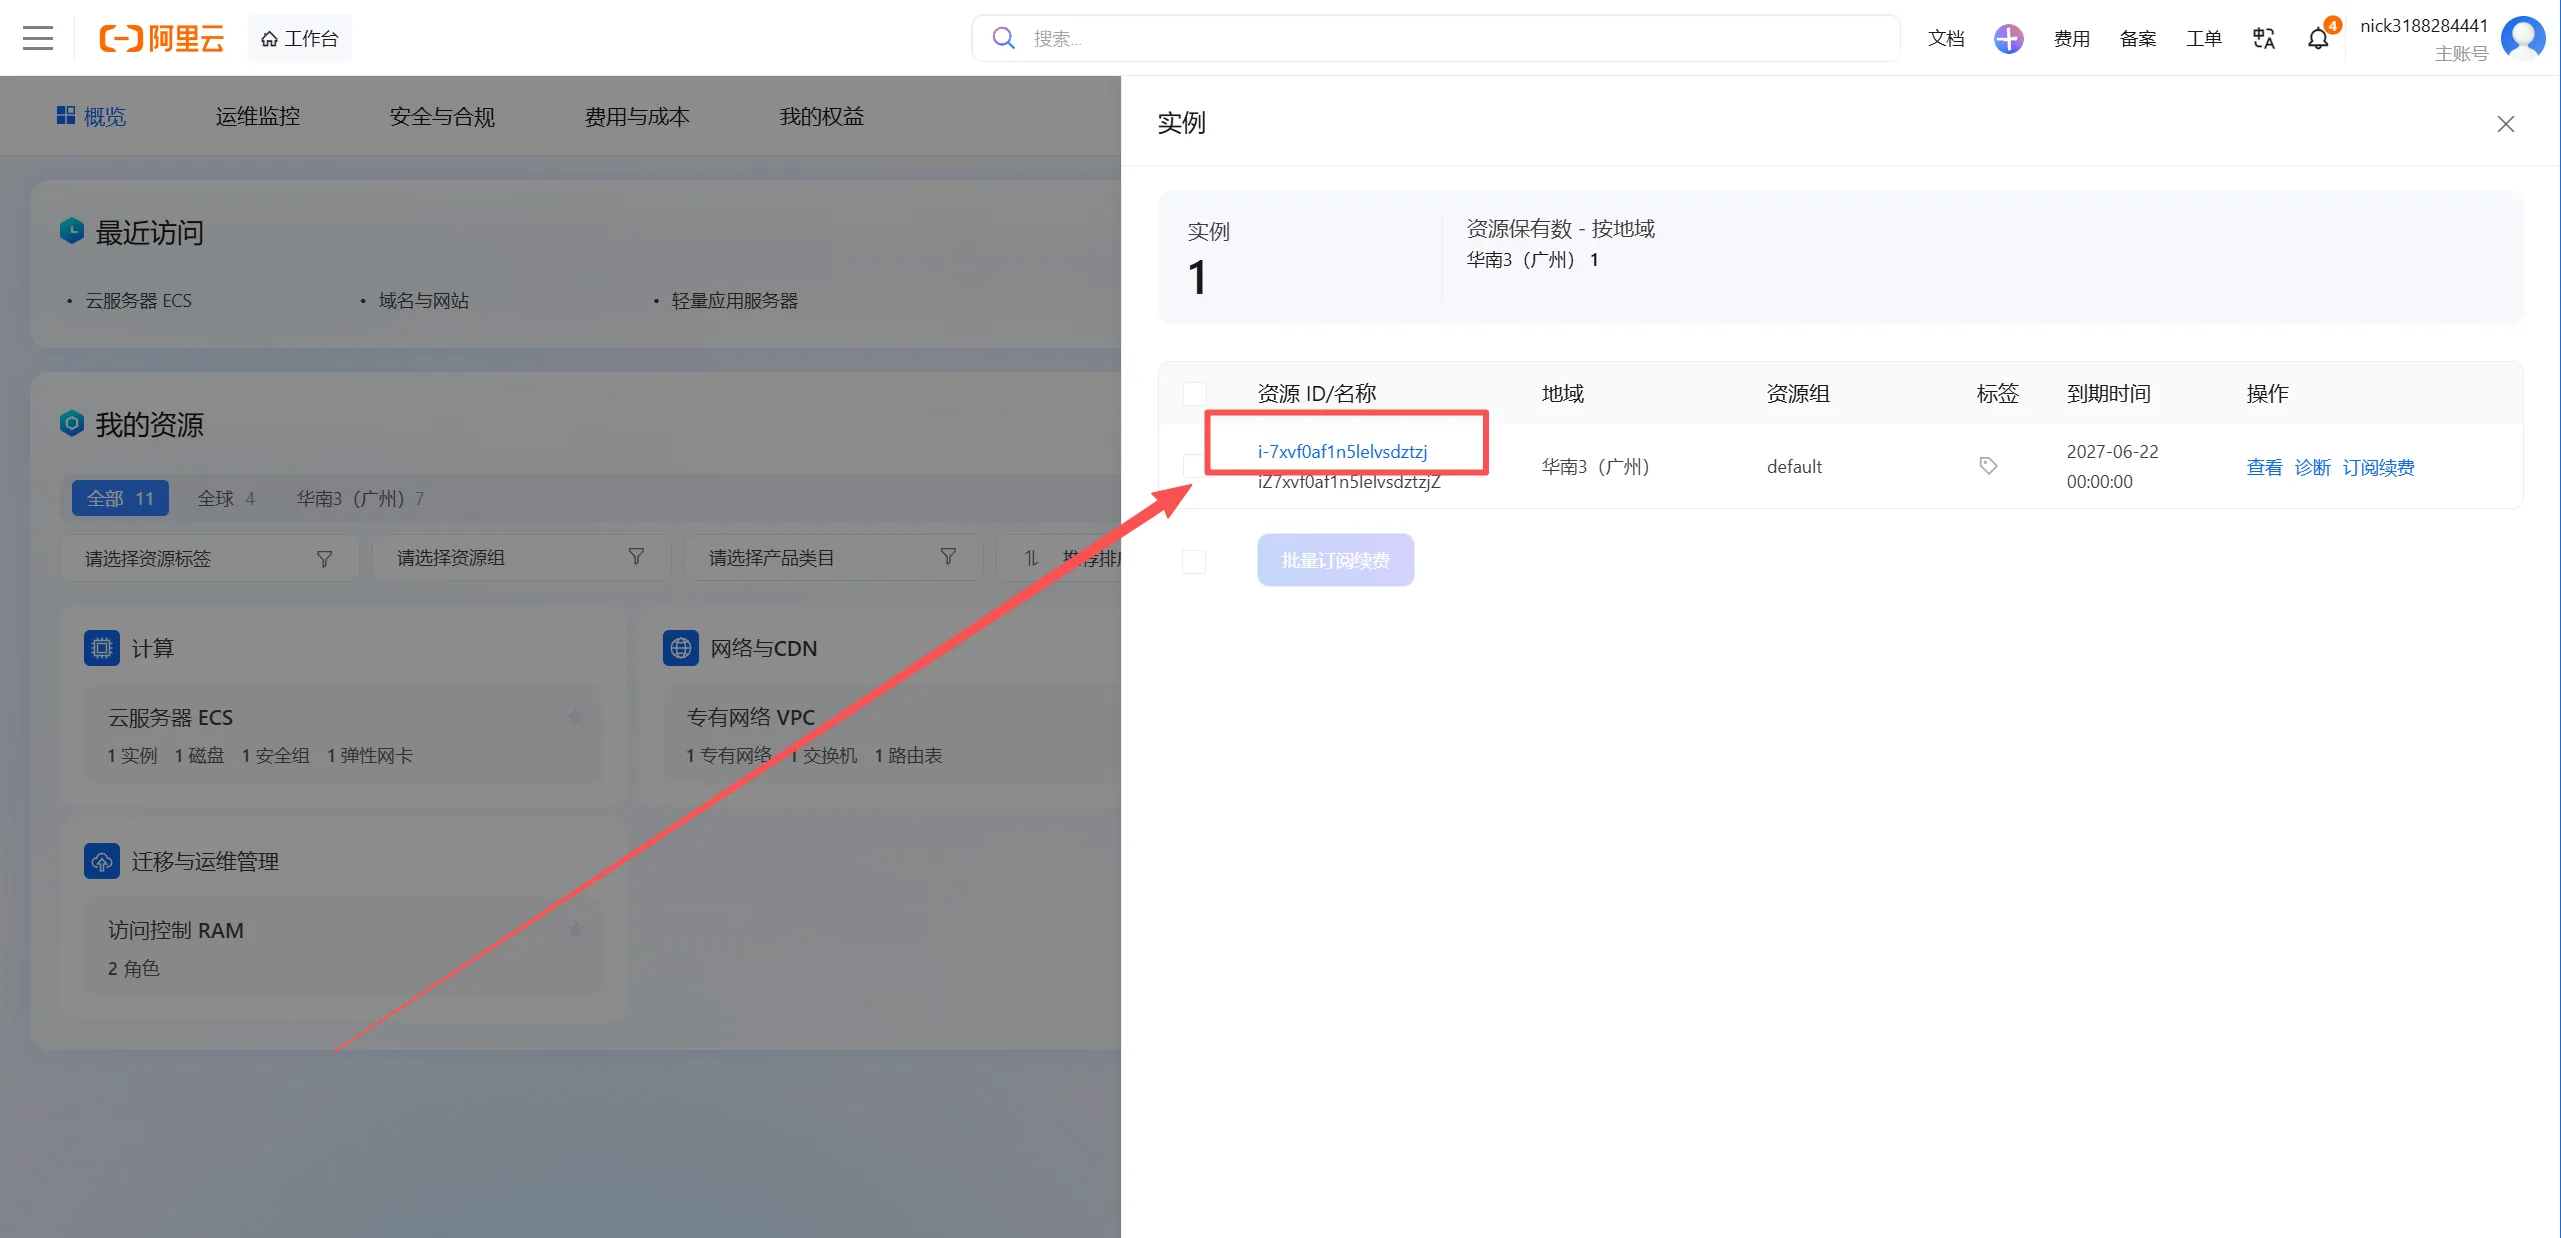Click the purple plus assistant icon
This screenshot has width=2561, height=1238.
[x=2008, y=38]
